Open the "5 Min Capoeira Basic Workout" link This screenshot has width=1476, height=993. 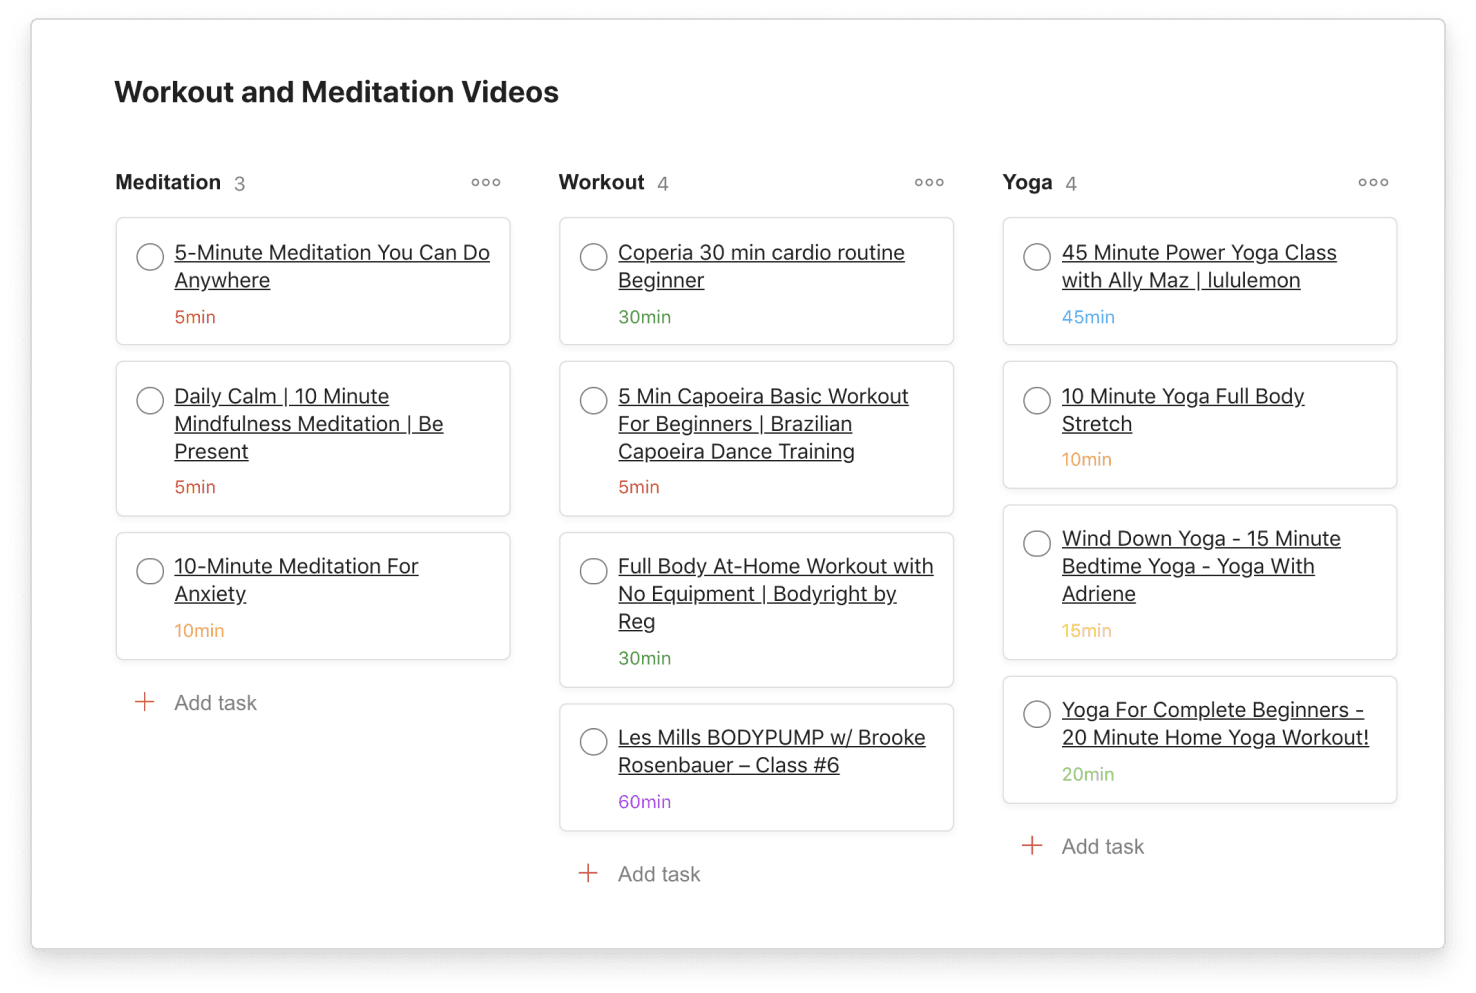coord(763,423)
